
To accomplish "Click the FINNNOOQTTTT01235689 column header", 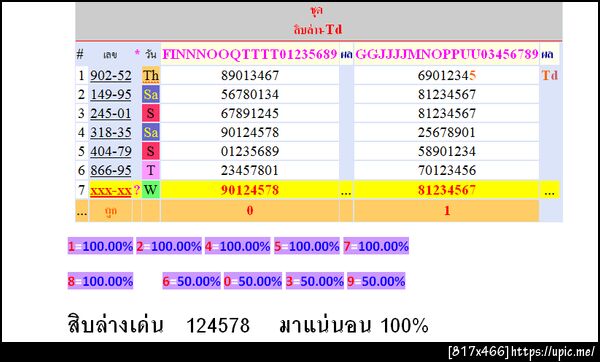I will tap(249, 54).
